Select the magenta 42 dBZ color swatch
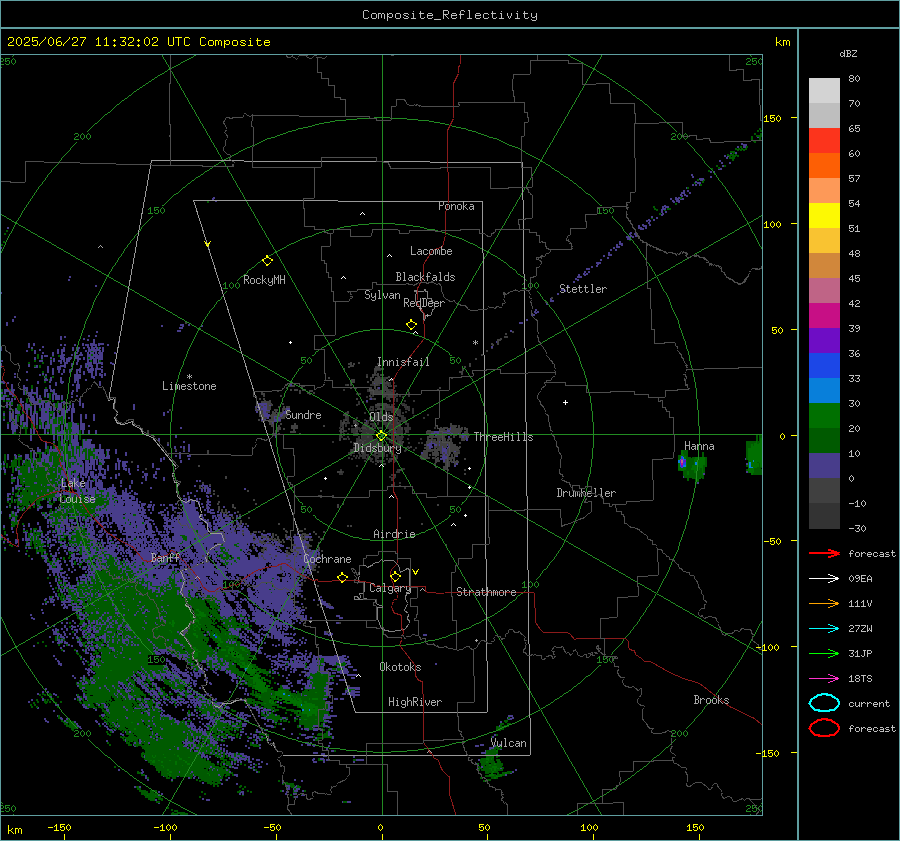 click(824, 316)
